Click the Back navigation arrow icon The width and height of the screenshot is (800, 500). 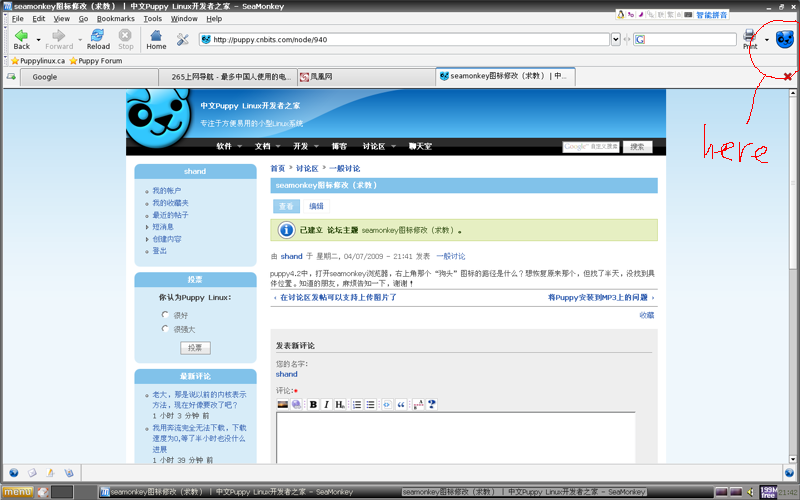tap(21, 35)
